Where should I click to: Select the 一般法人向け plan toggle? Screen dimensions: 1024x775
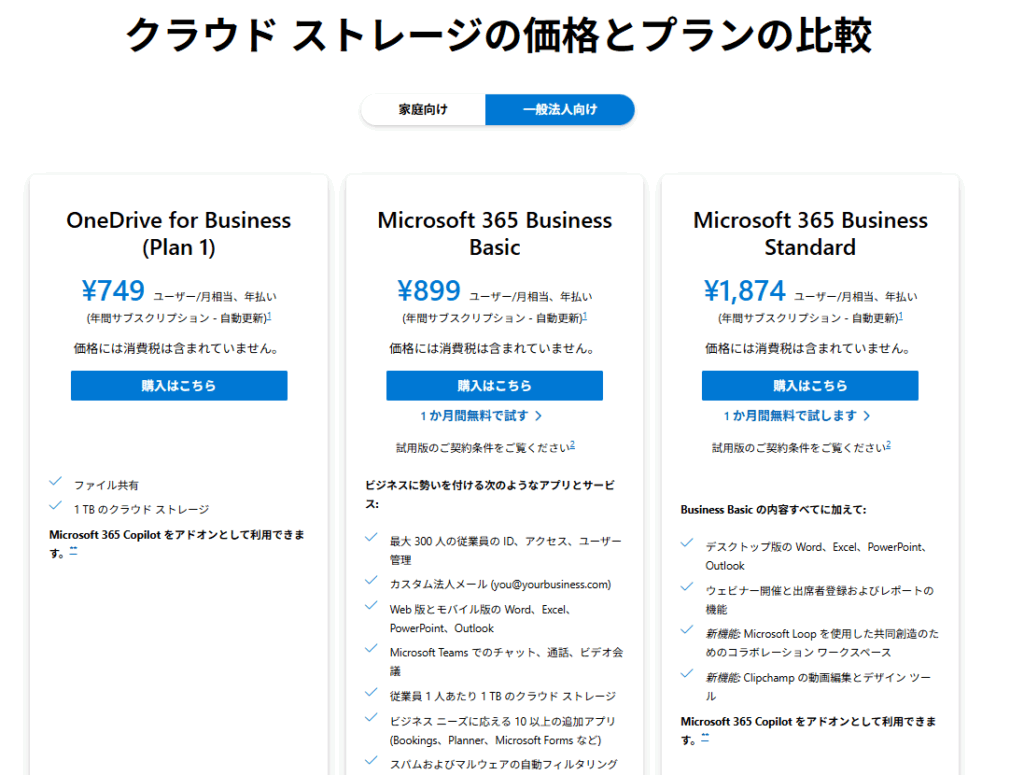560,110
